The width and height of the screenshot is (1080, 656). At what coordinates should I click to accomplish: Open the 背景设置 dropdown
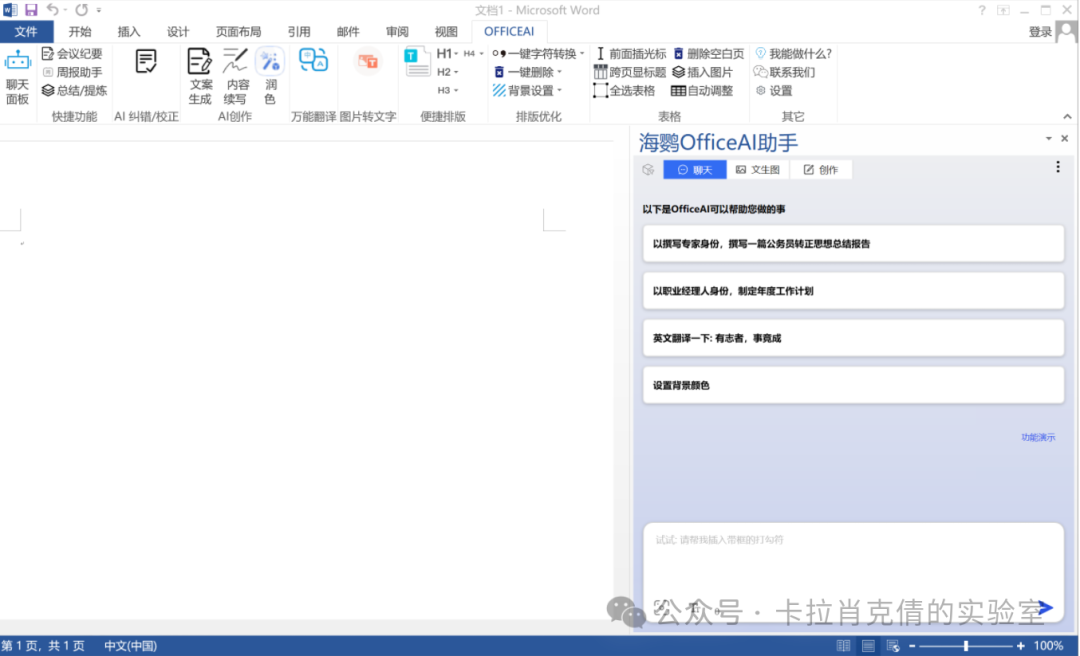[x=529, y=90]
